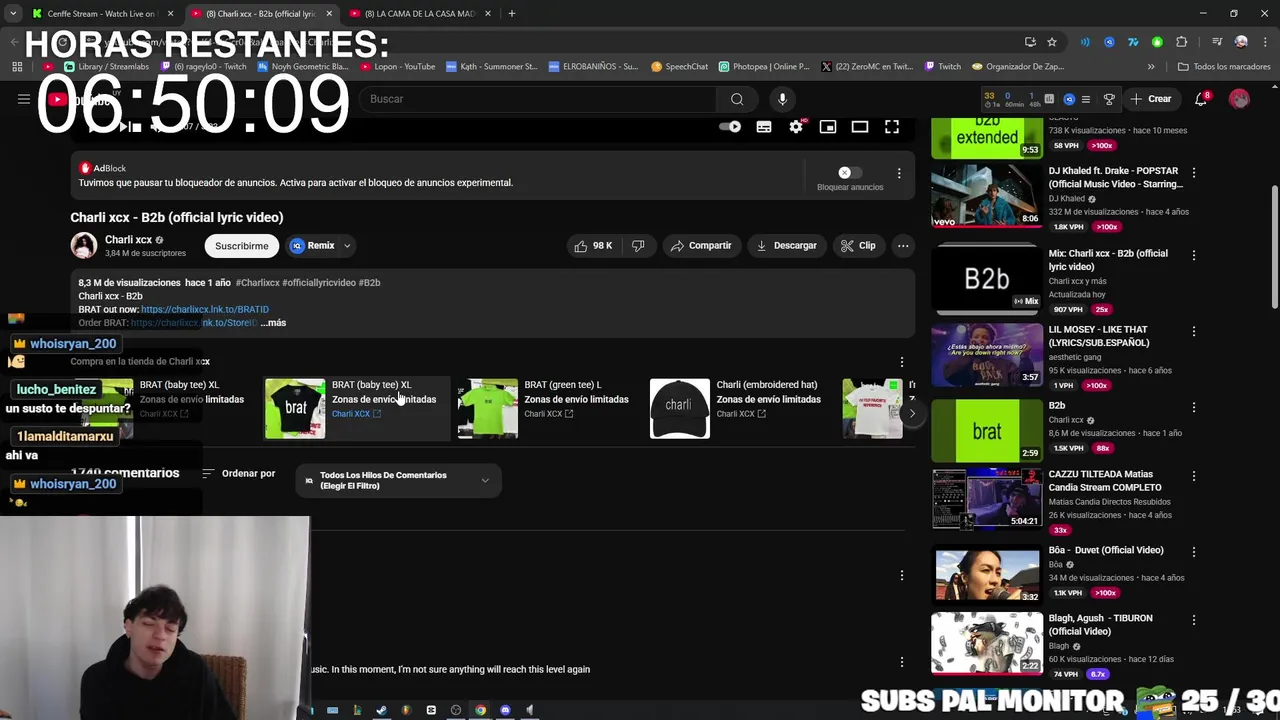Screen dimensions: 1280x720
Task: Toggle autoplay switch in player
Action: (x=731, y=127)
